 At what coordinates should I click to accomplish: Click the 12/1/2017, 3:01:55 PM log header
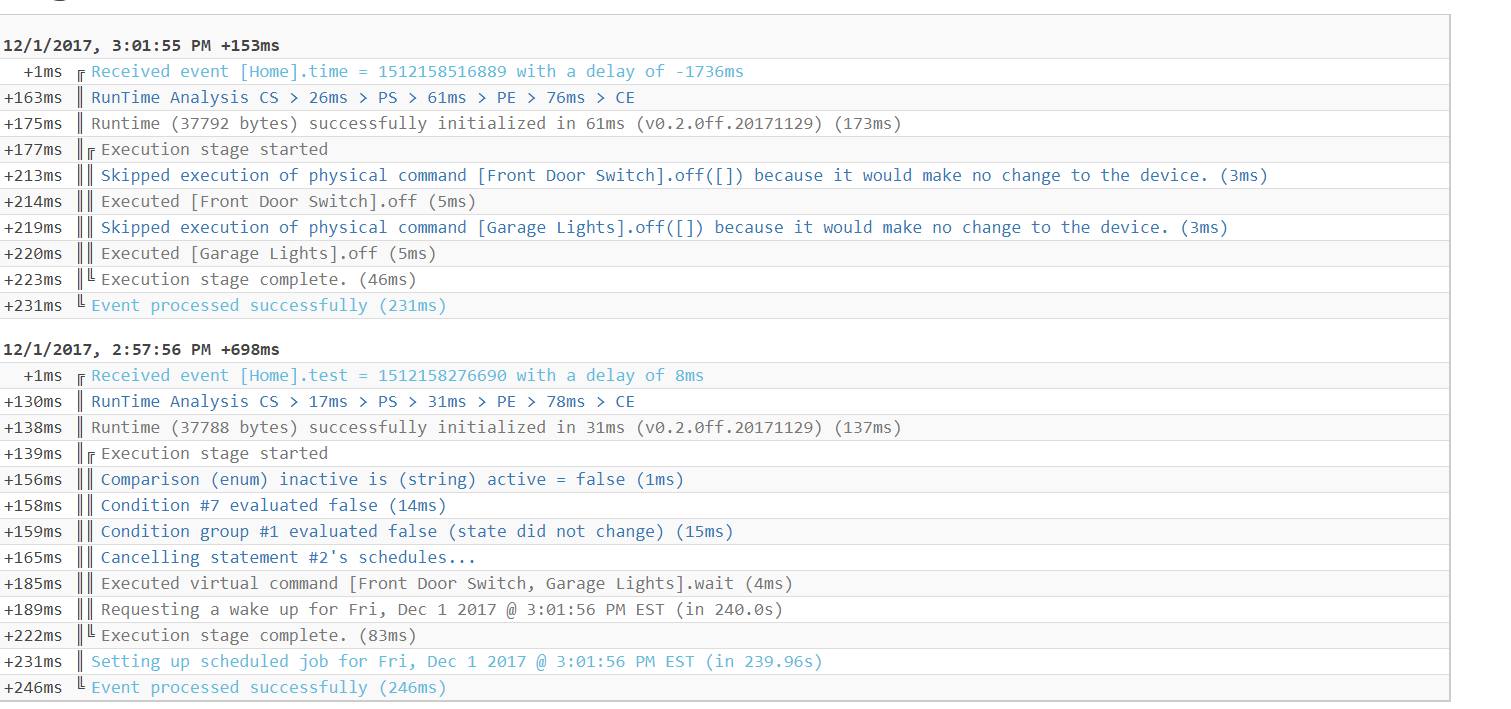[x=141, y=46]
